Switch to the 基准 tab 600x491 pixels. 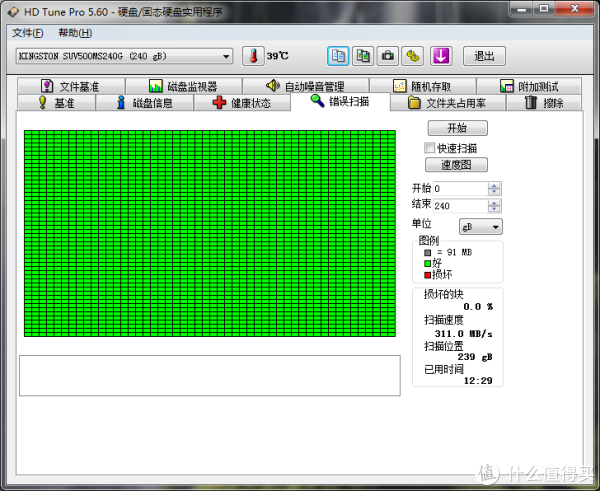pos(57,103)
